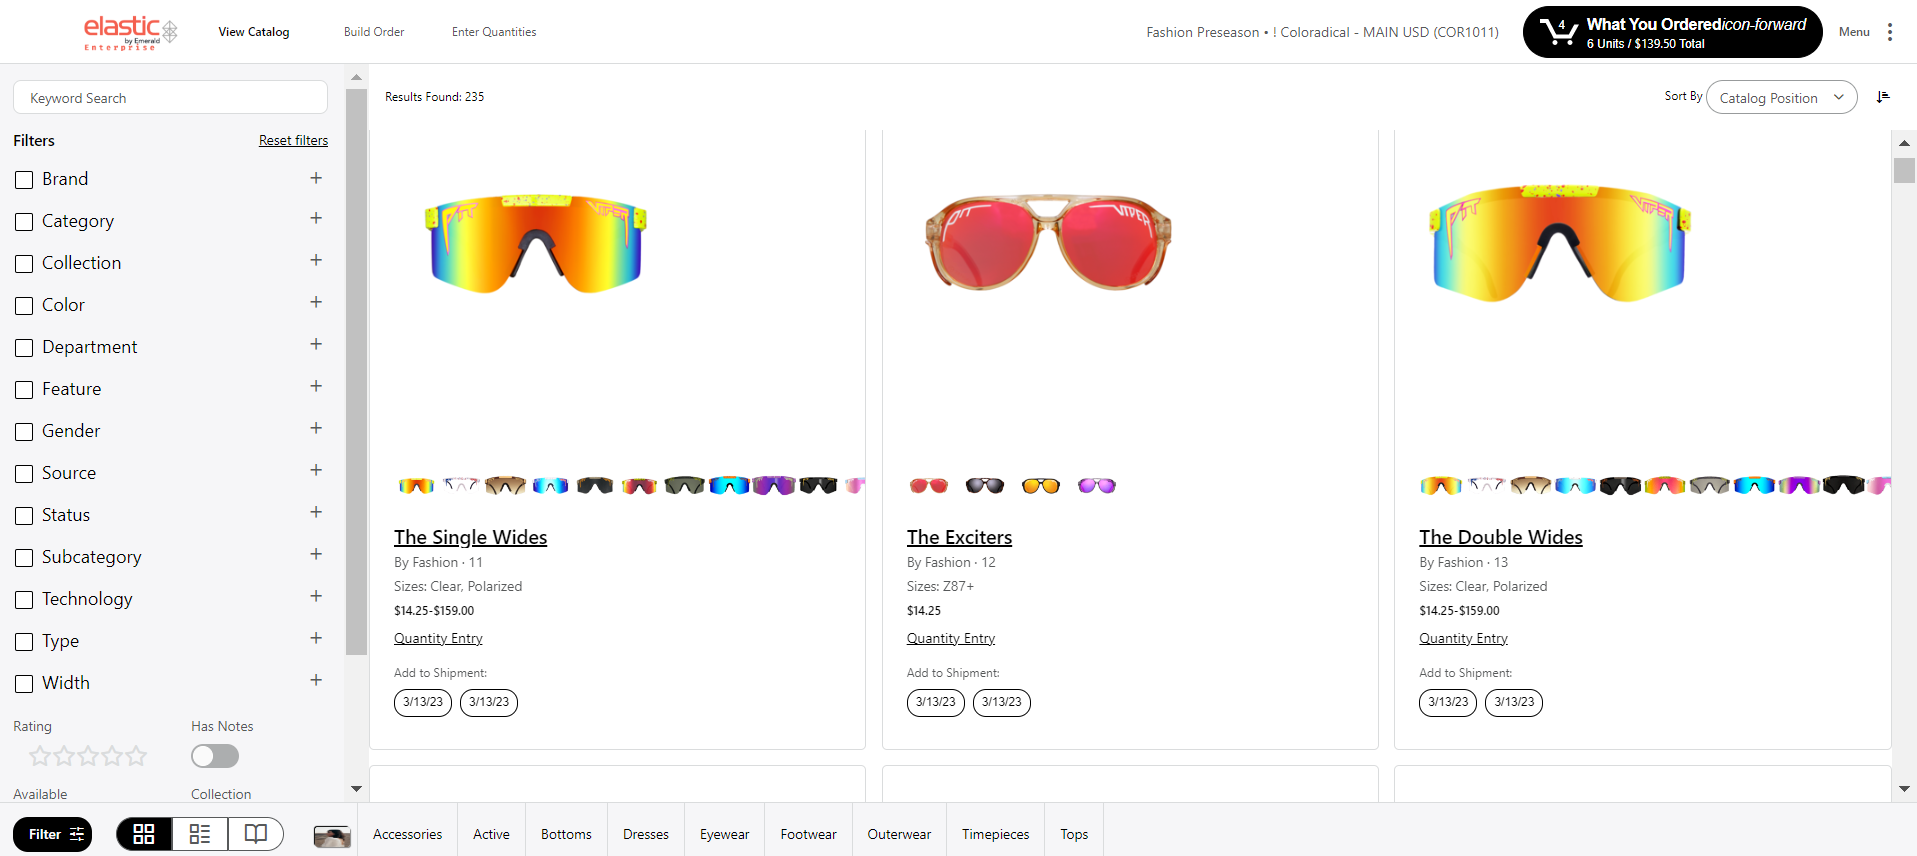Switch to book catalog view icon
The image size is (1917, 856).
(256, 834)
